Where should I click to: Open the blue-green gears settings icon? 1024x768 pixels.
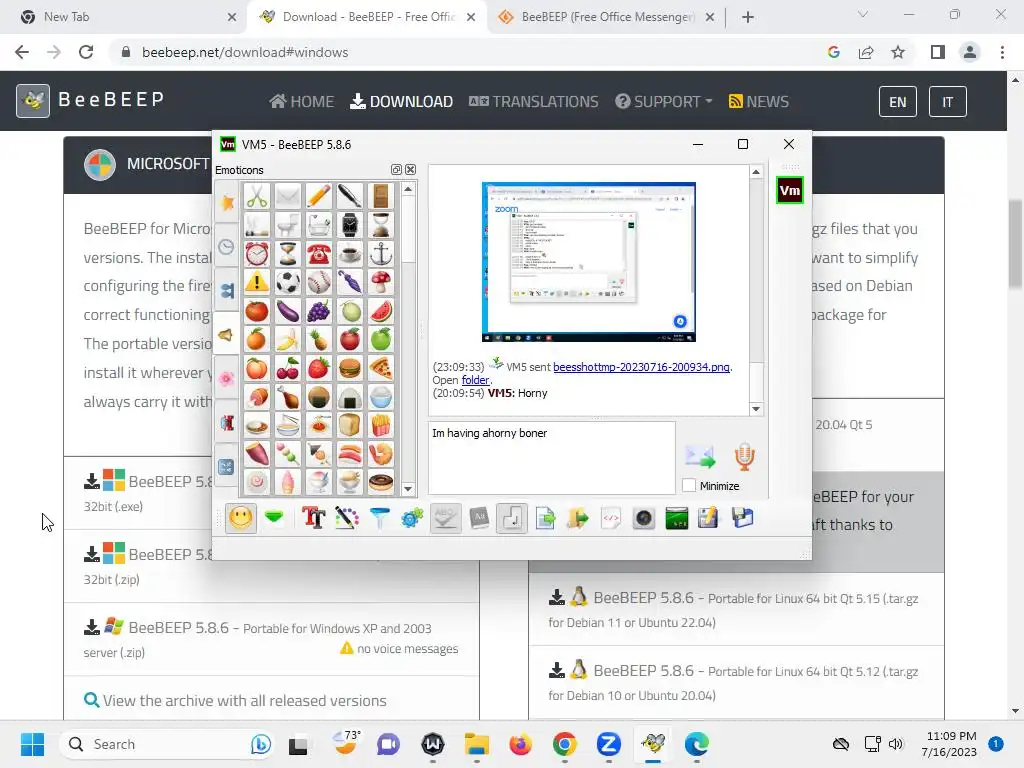(412, 519)
